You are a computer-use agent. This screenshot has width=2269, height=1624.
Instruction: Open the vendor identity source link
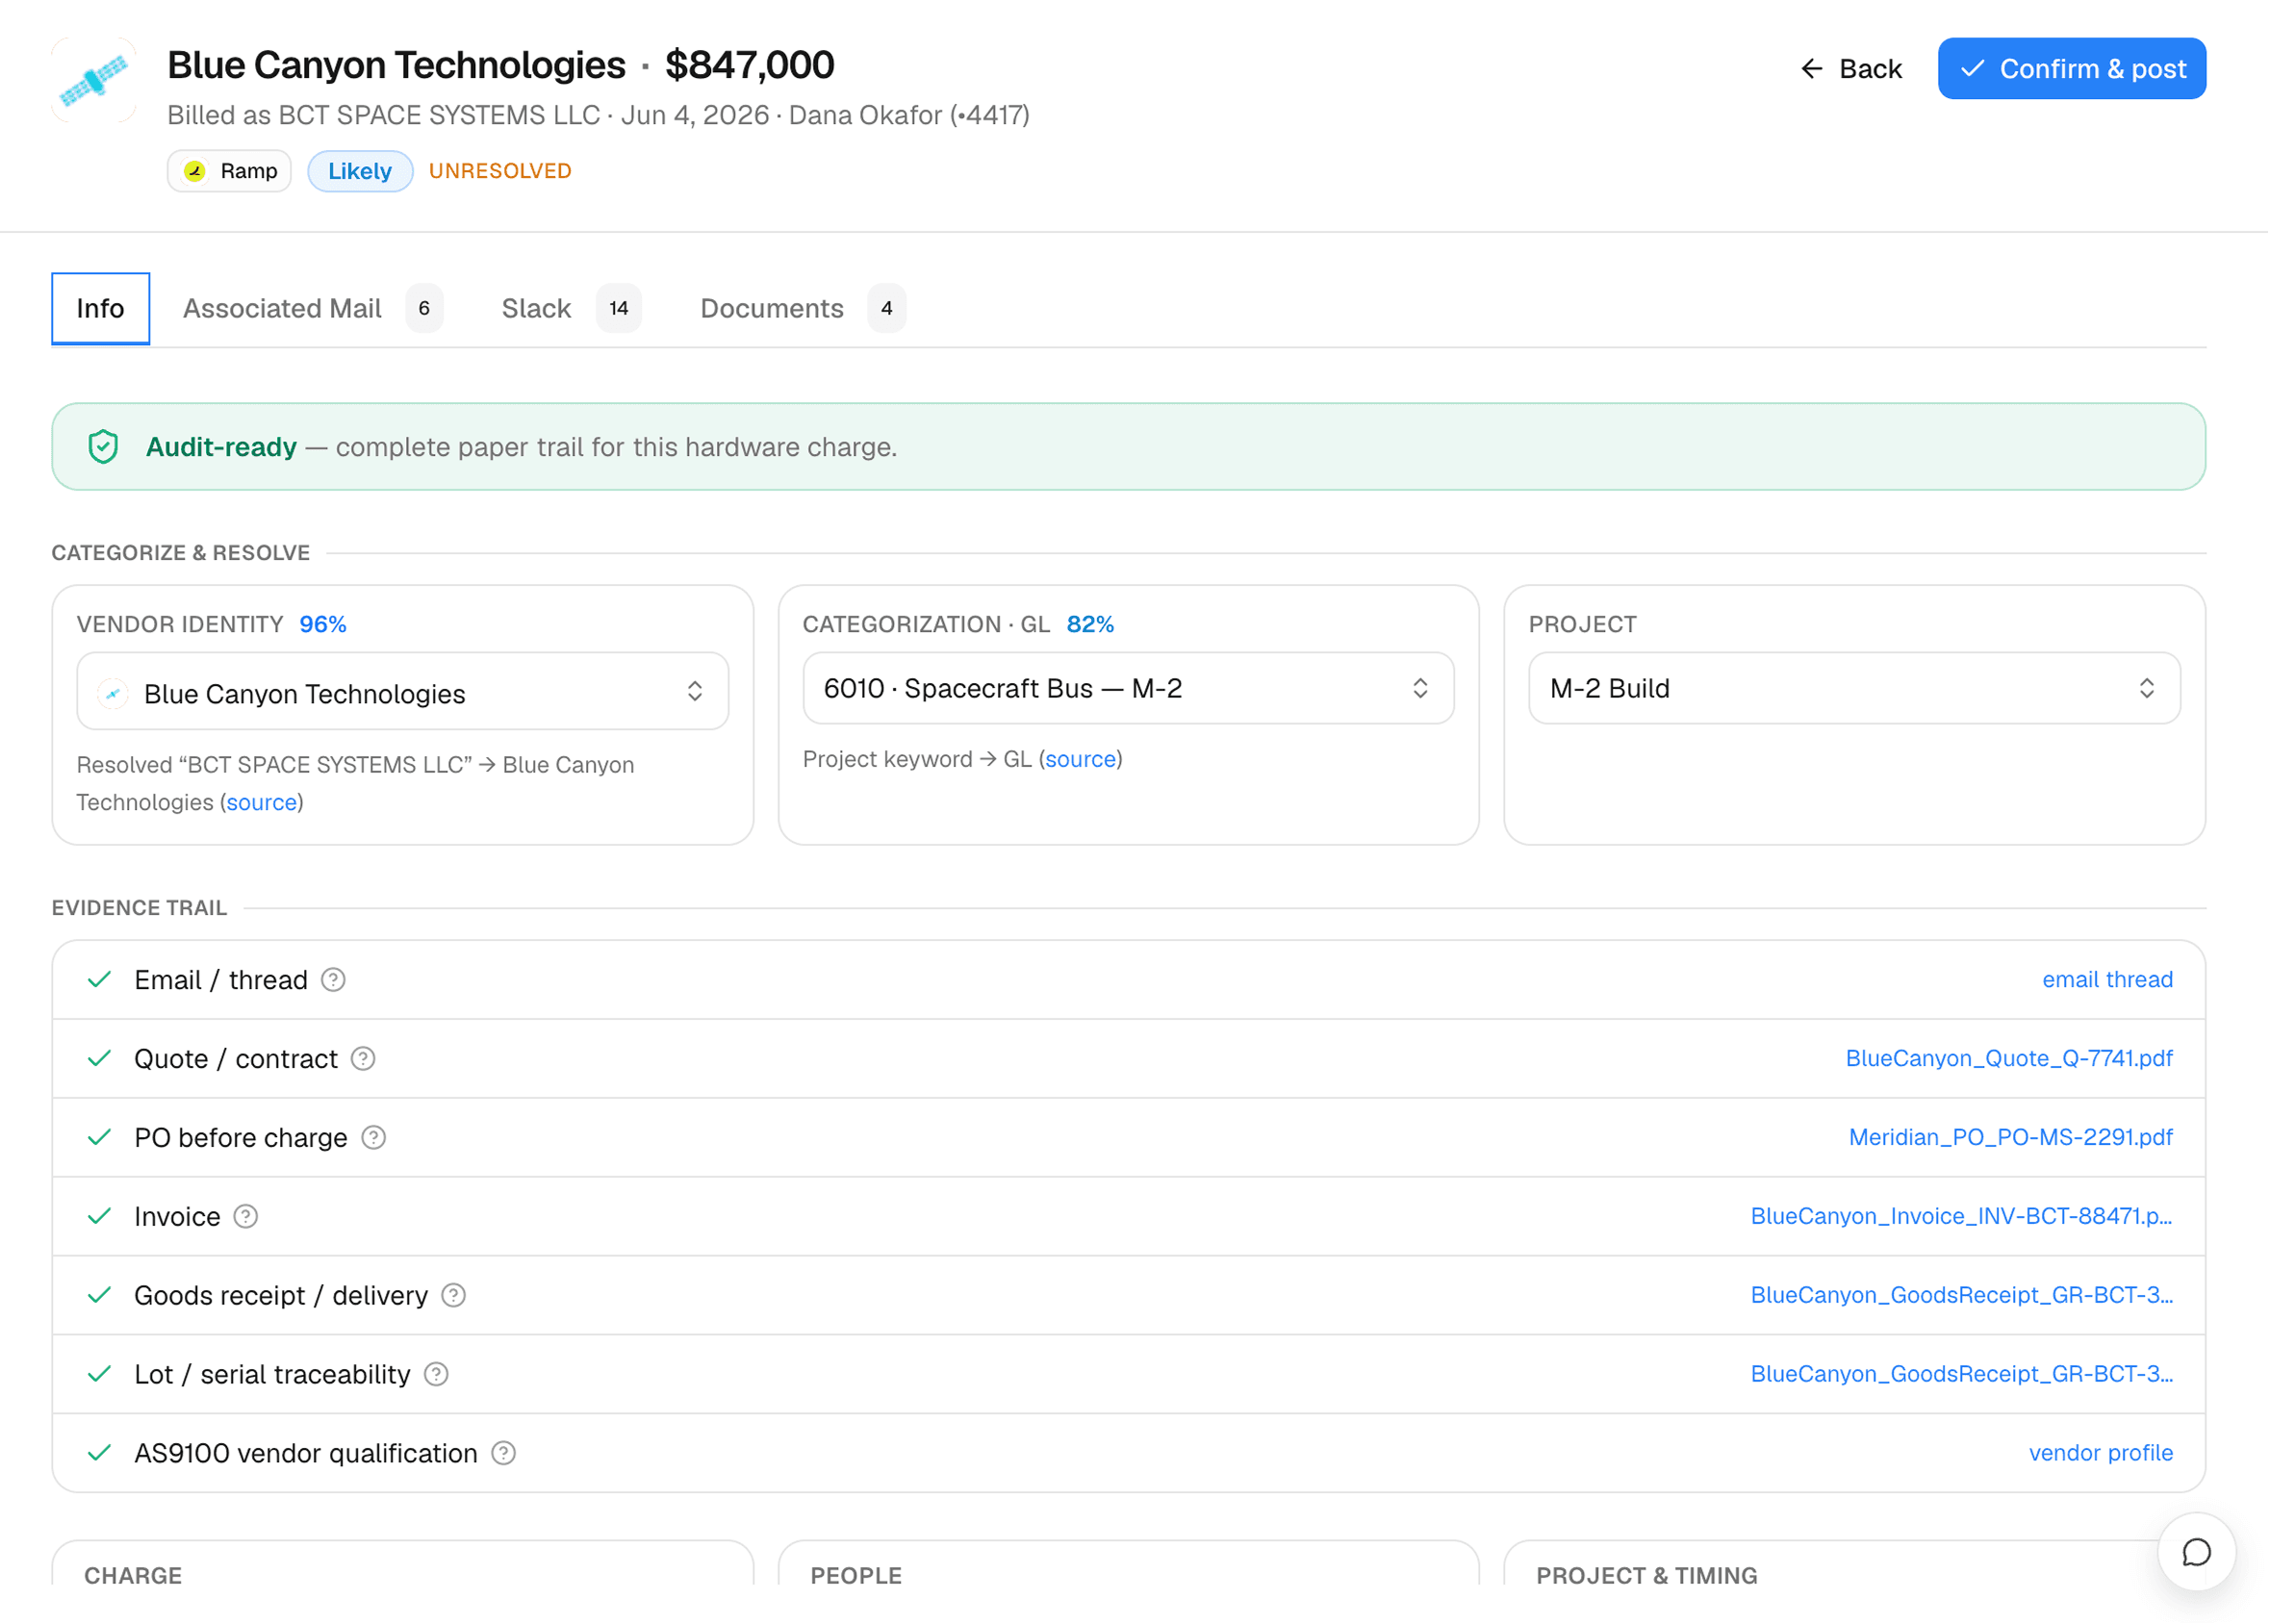point(262,802)
